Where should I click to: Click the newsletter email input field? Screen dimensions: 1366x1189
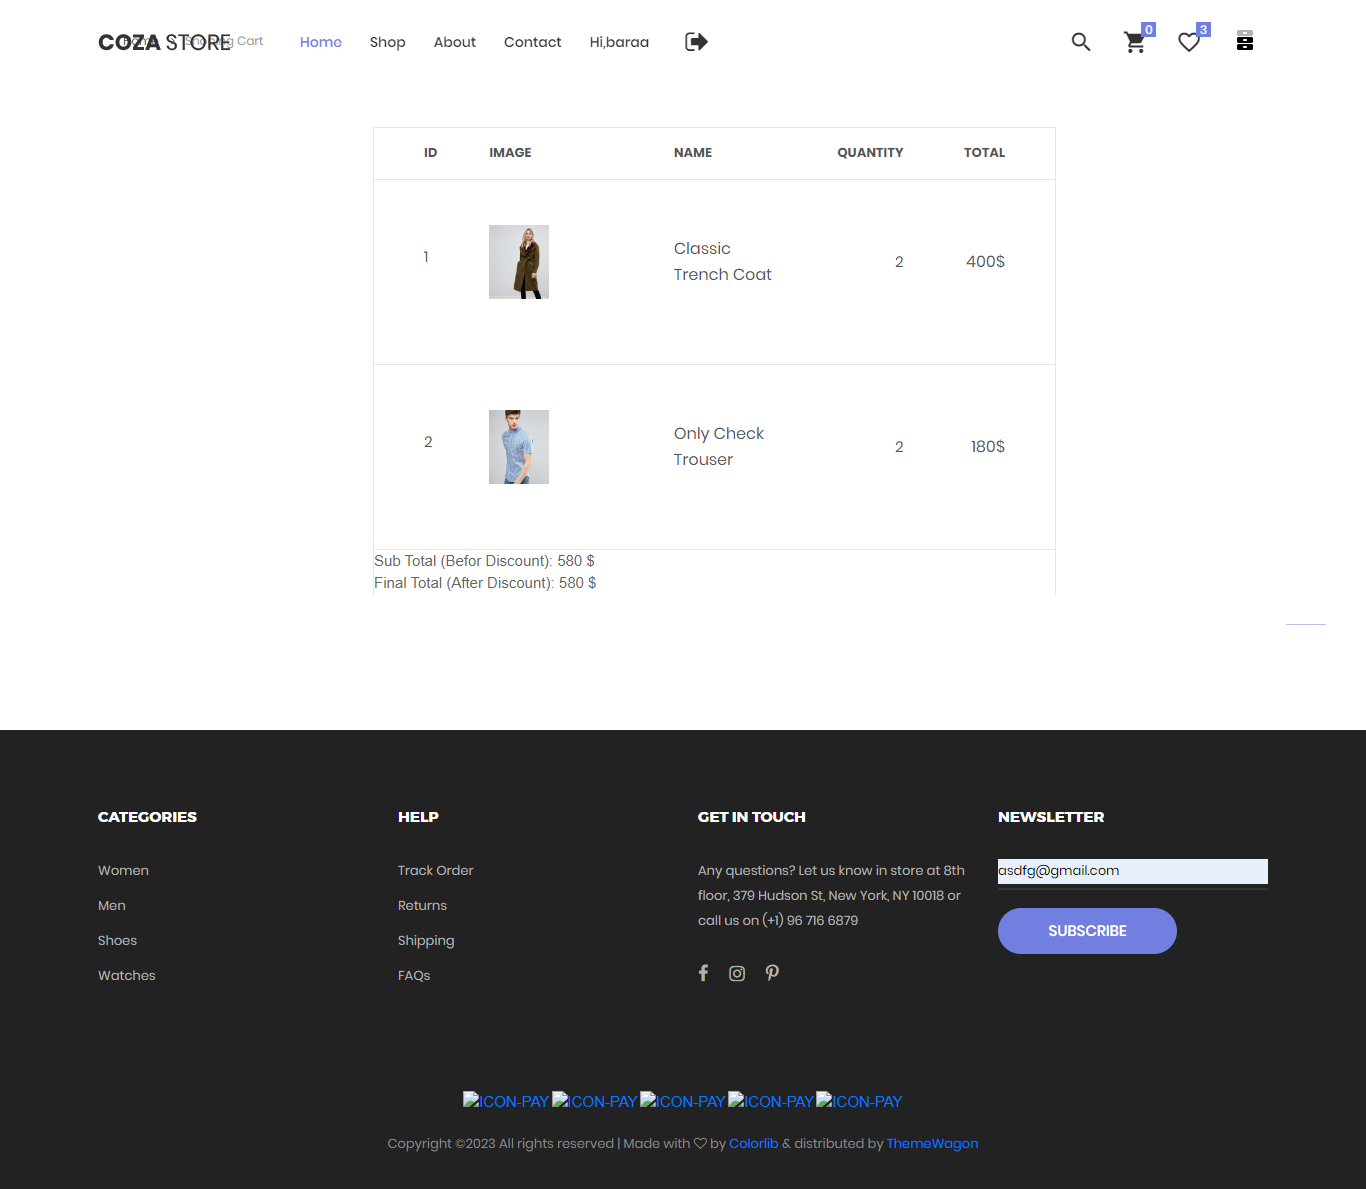pos(1133,871)
